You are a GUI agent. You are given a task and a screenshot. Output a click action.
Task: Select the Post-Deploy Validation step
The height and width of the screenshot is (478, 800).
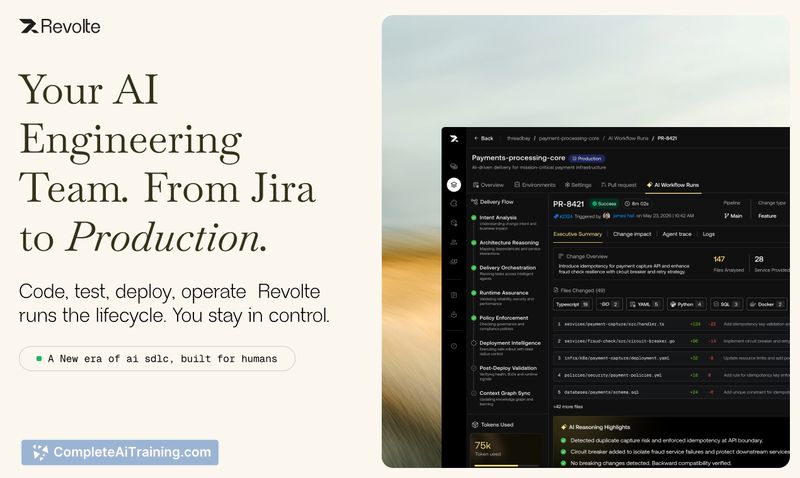506,373
